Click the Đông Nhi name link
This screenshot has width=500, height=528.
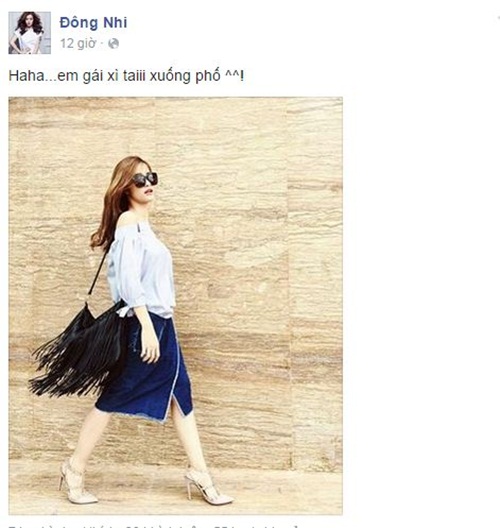pos(93,23)
